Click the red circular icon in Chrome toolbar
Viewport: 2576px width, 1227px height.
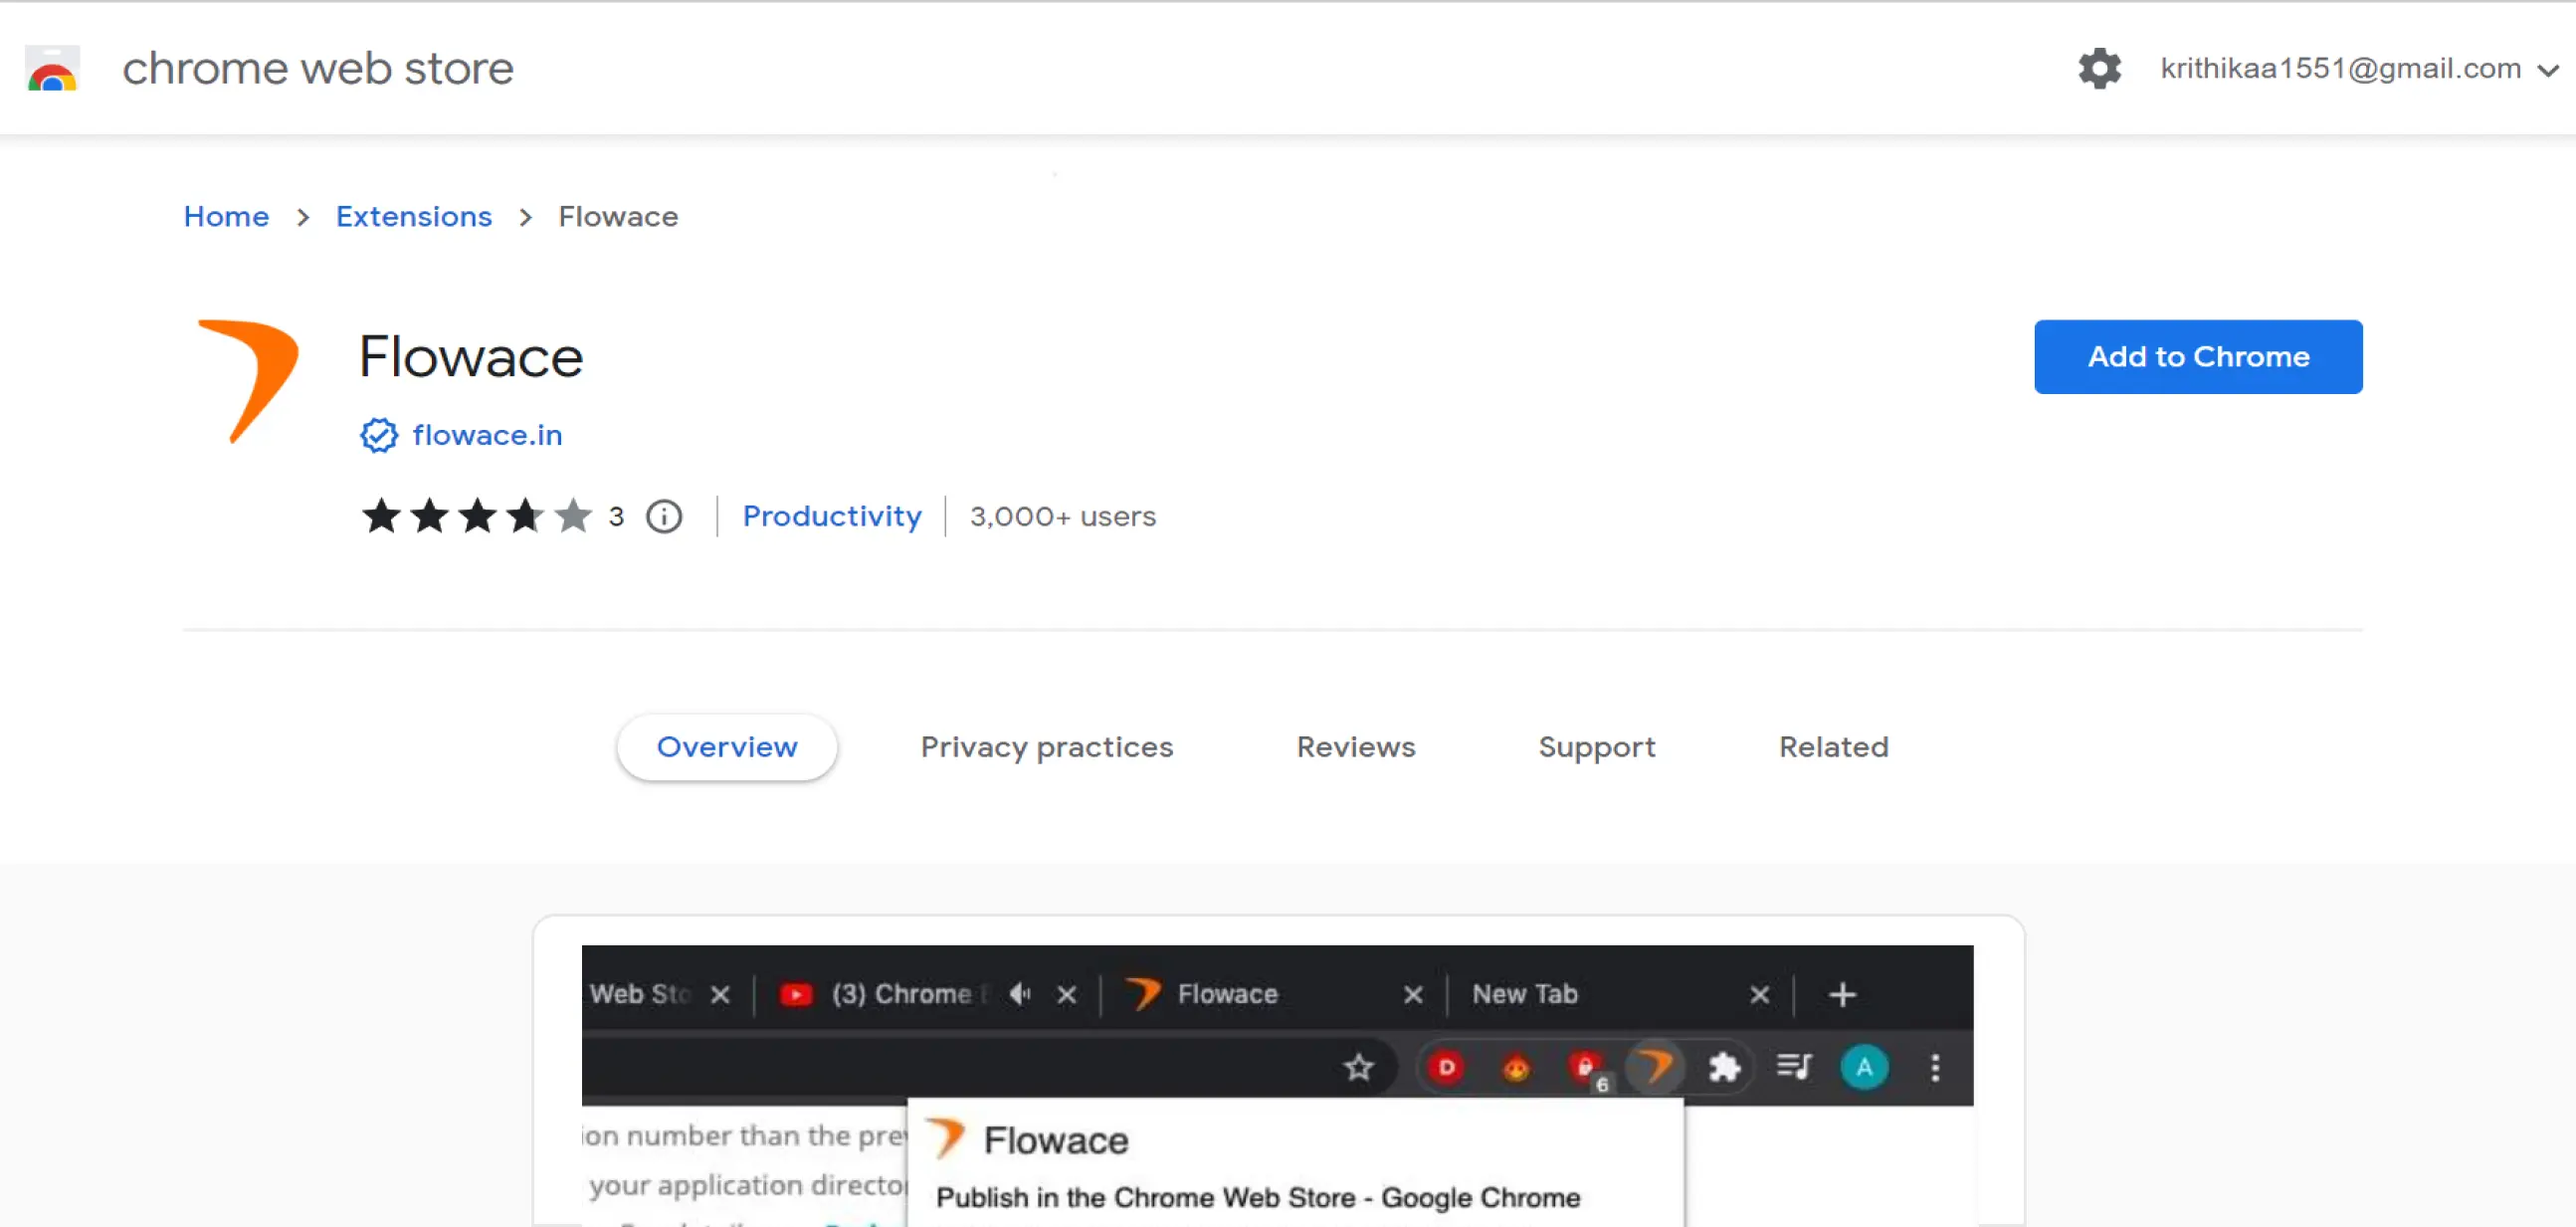1444,1068
